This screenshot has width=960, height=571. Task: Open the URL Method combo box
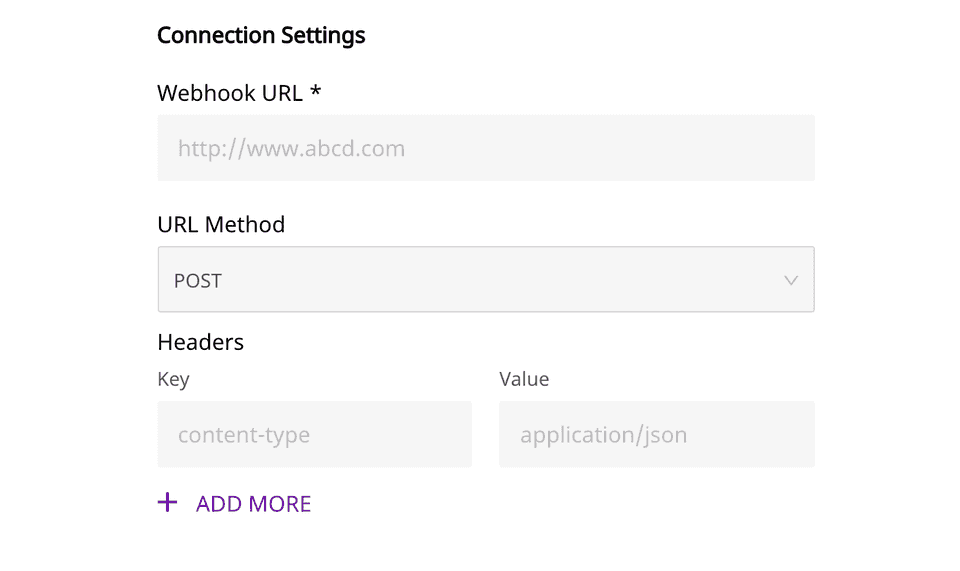(x=485, y=280)
